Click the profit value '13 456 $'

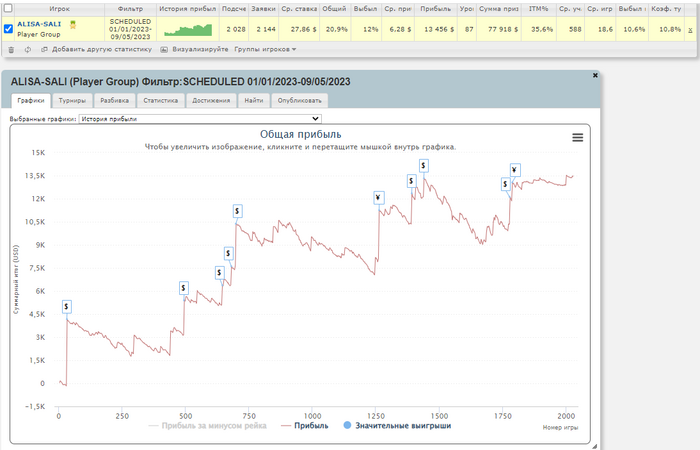click(439, 29)
